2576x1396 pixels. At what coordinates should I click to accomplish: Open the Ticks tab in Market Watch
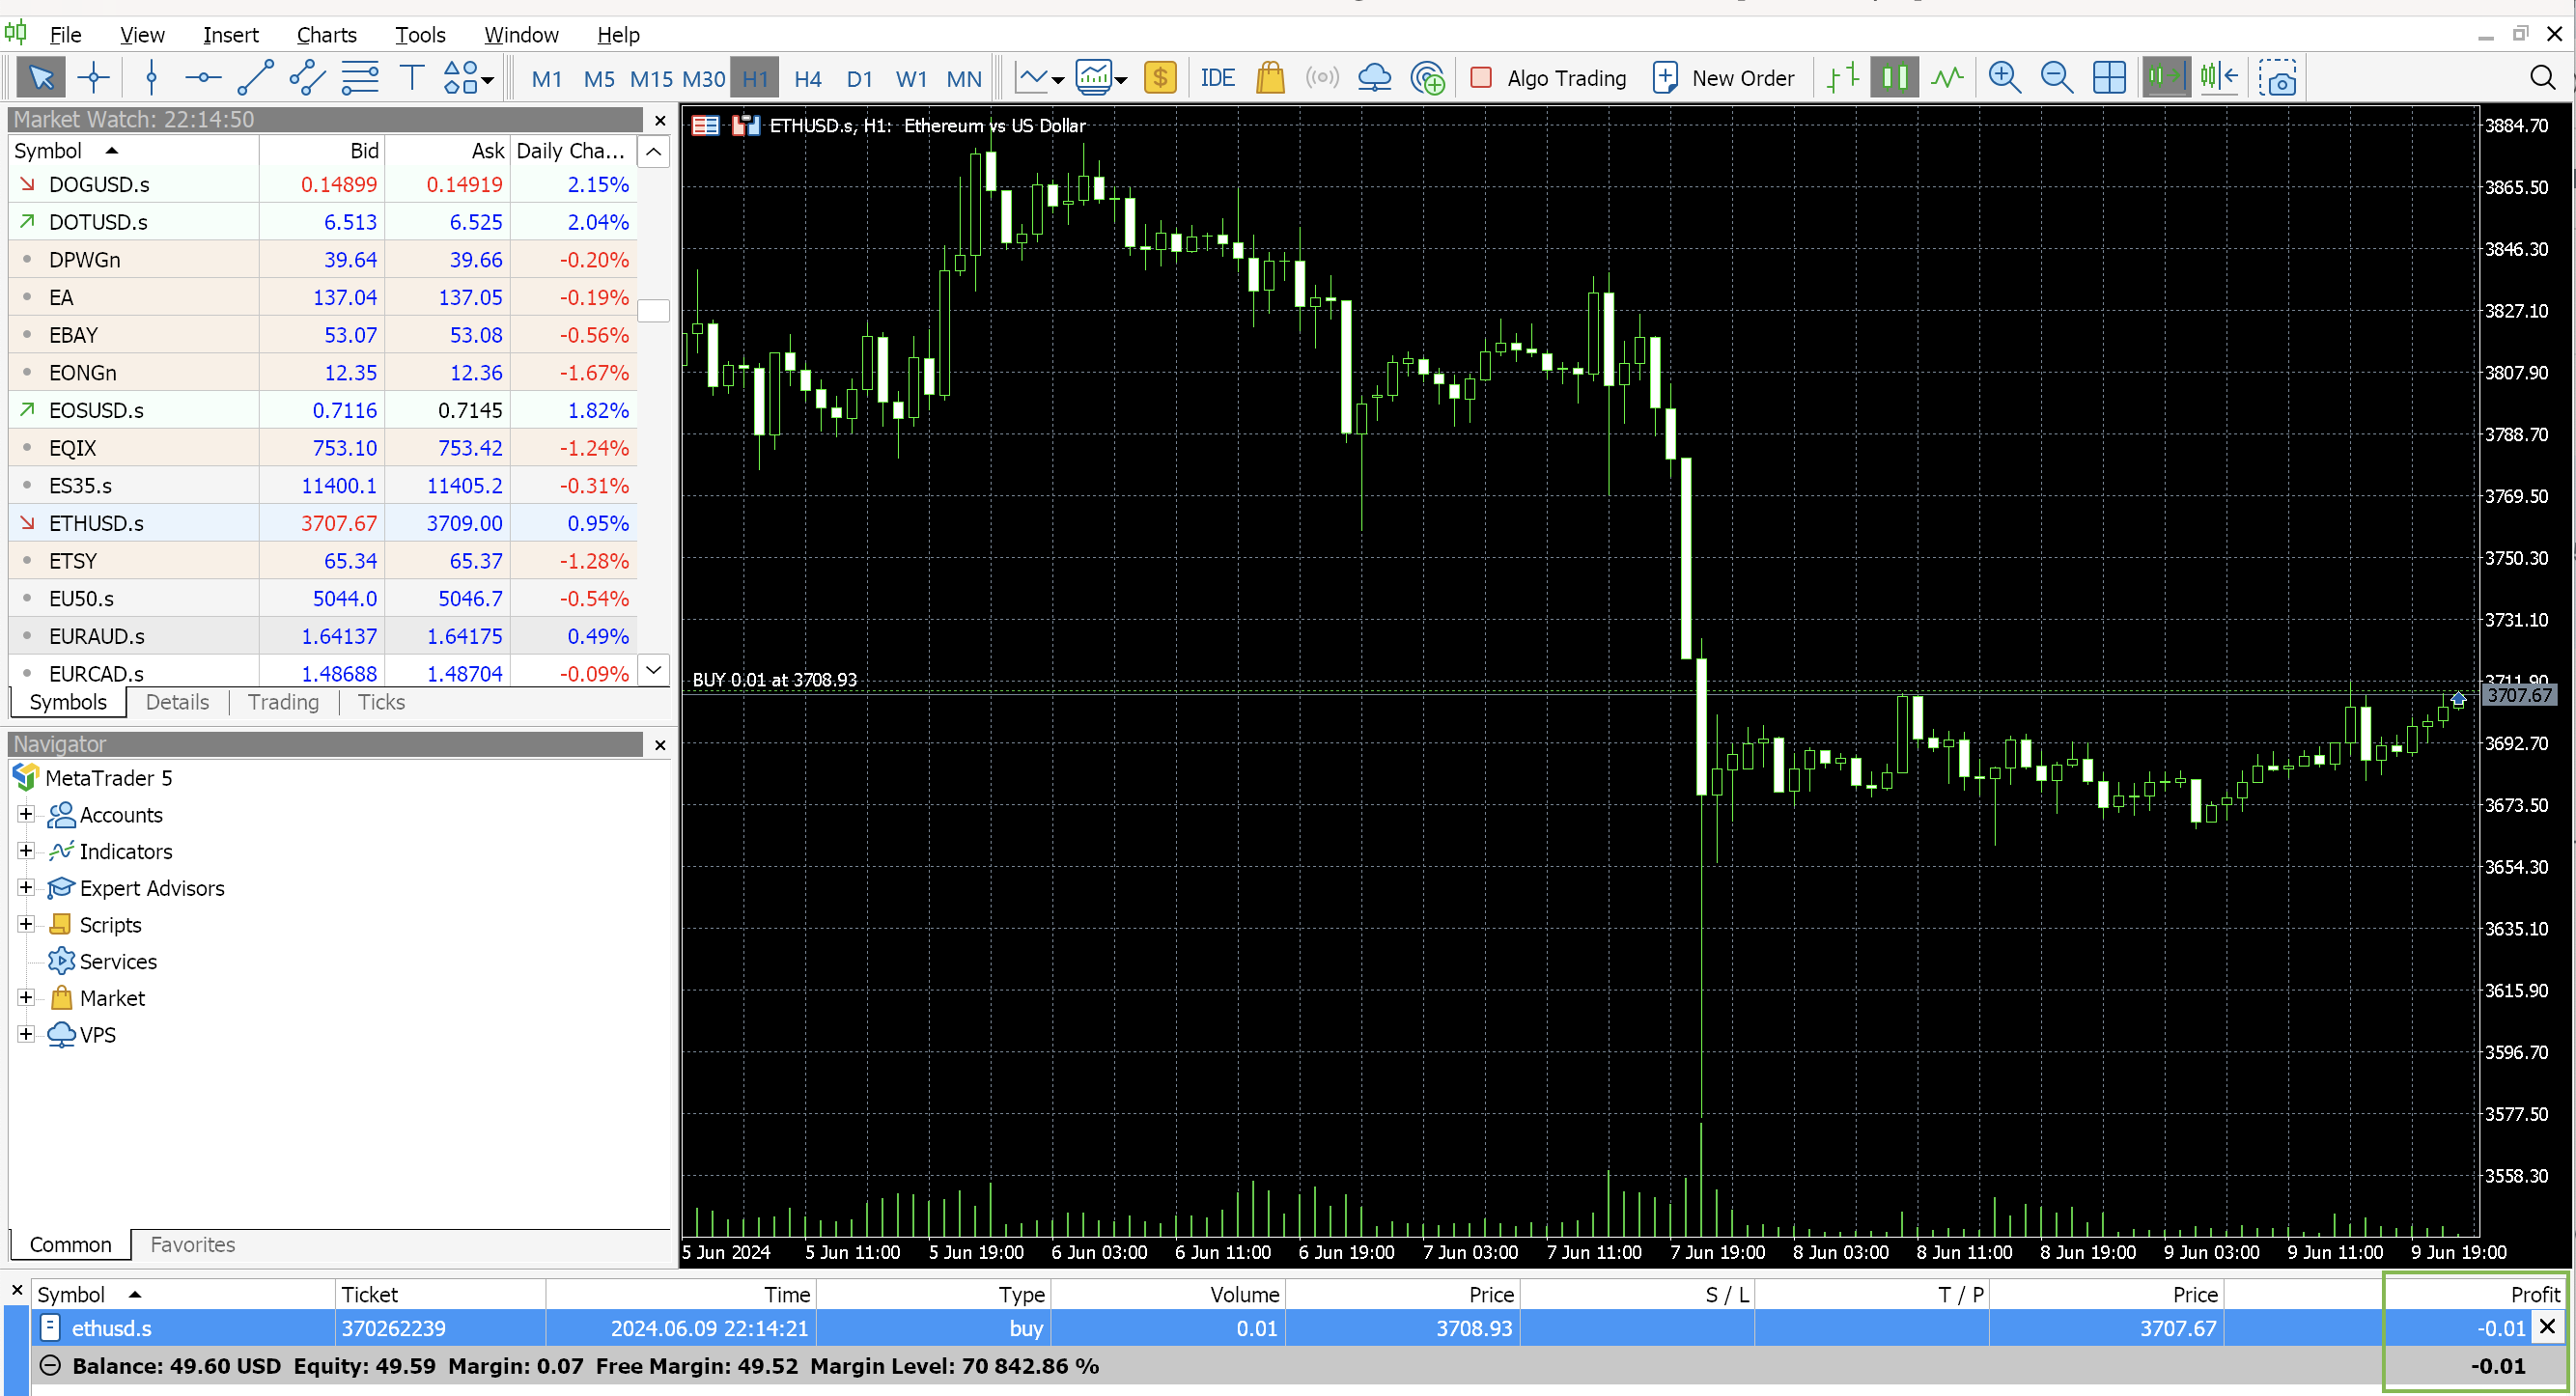pos(380,702)
